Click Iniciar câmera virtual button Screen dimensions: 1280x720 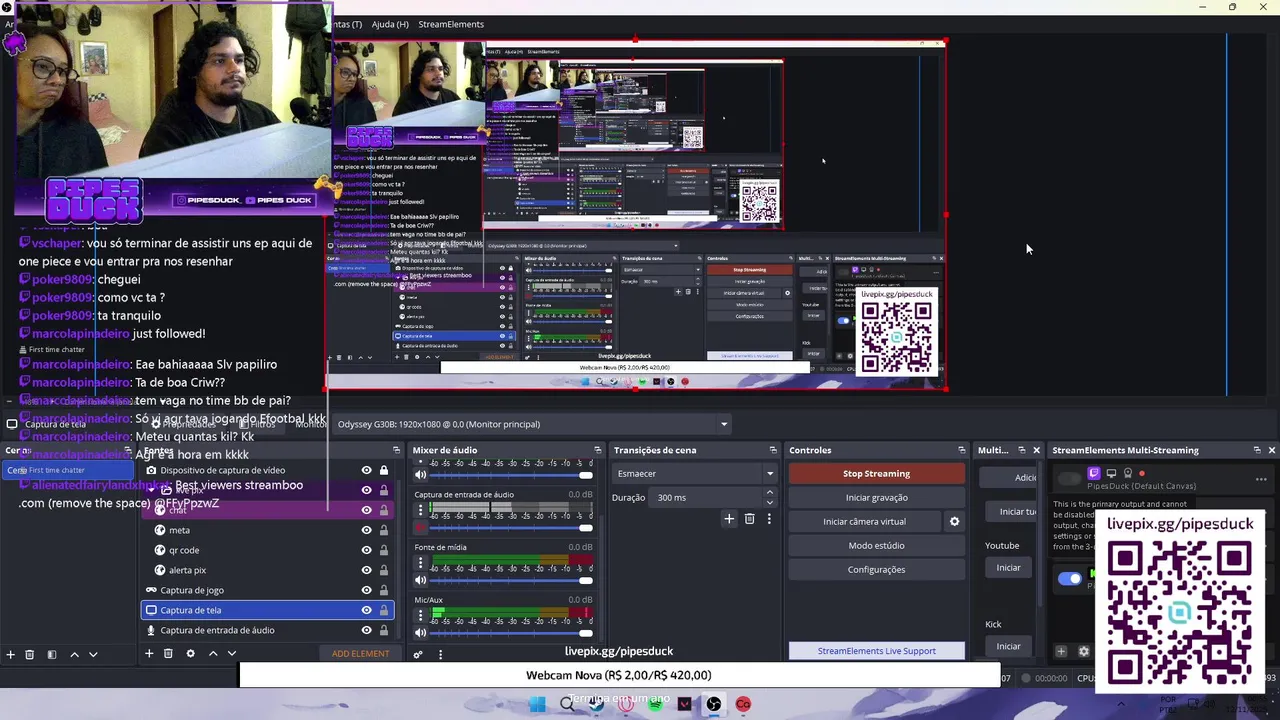(864, 522)
